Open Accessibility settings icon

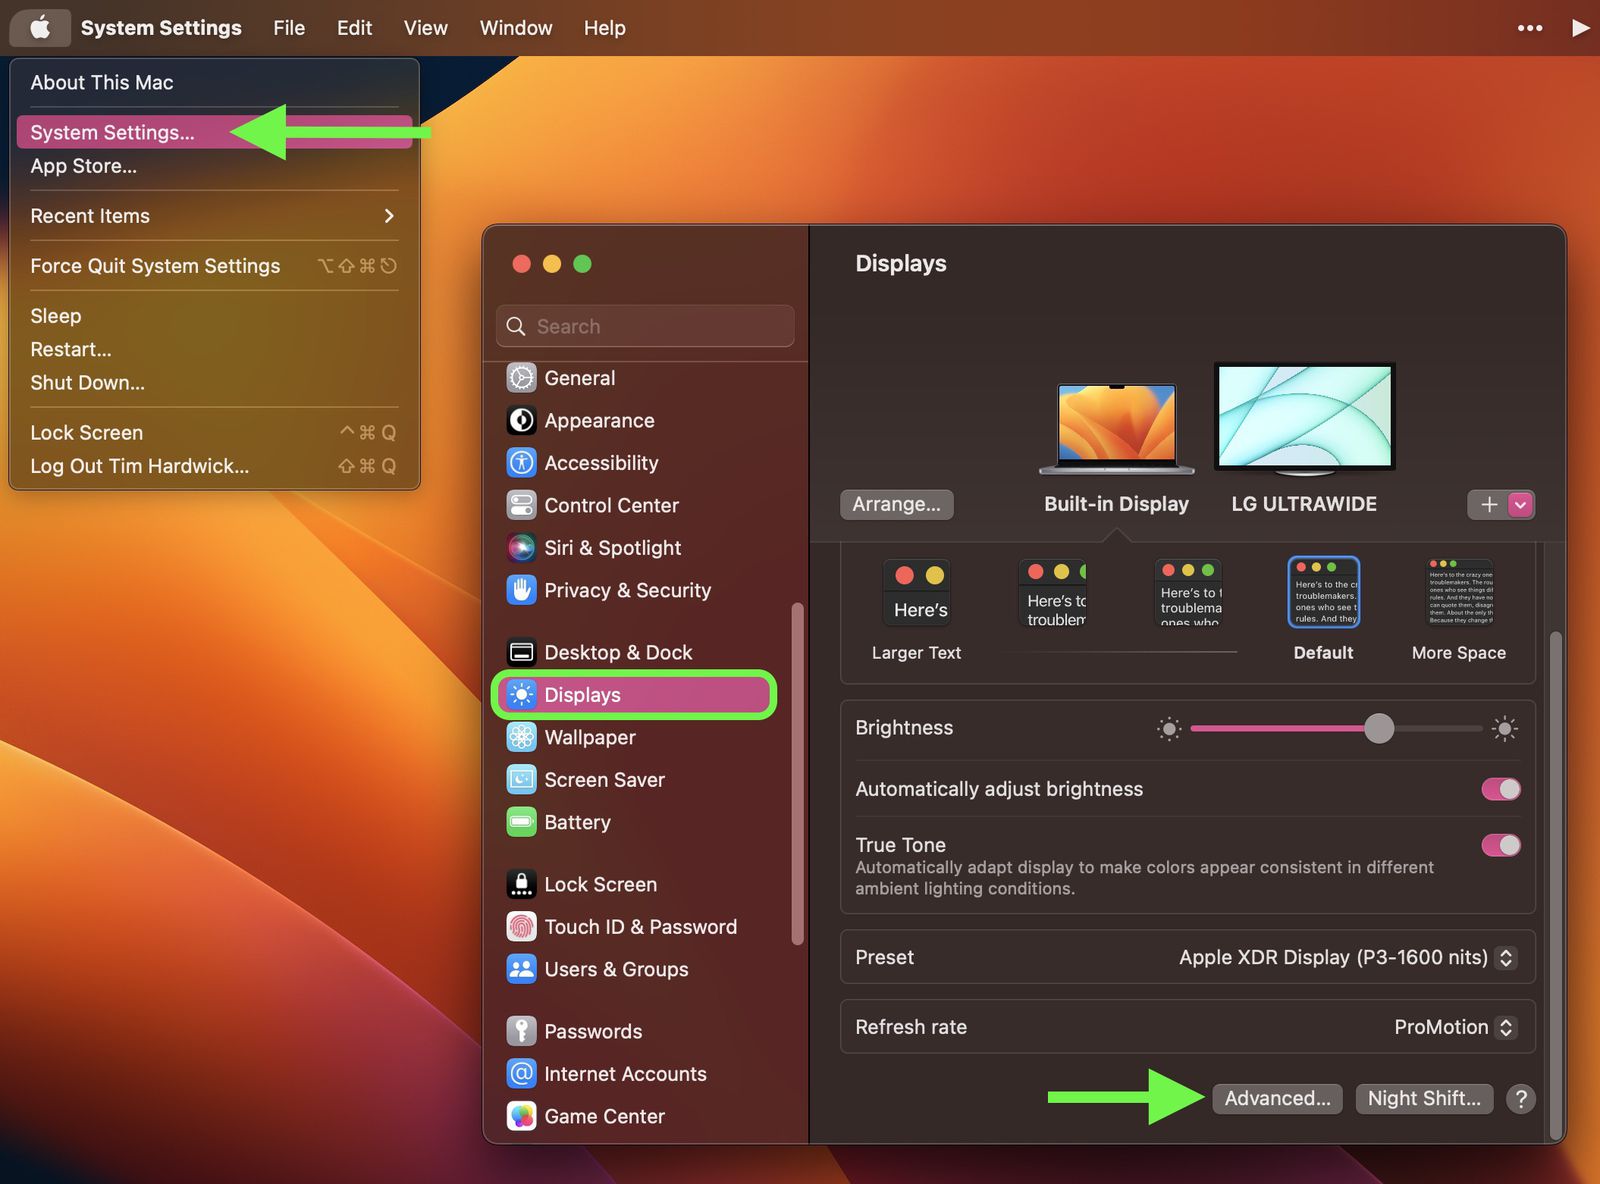(x=521, y=463)
